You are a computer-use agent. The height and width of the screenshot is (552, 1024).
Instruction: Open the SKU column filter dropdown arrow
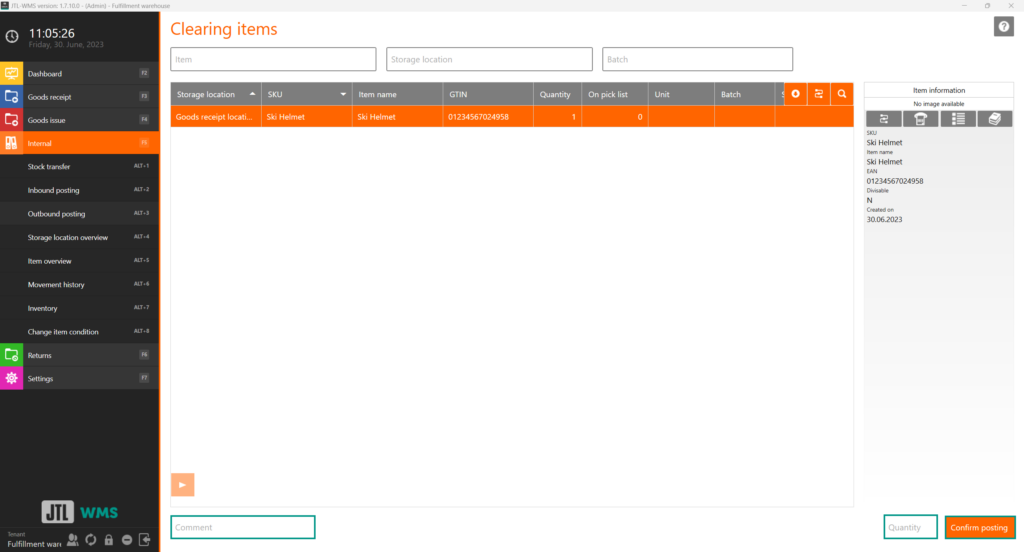344,95
